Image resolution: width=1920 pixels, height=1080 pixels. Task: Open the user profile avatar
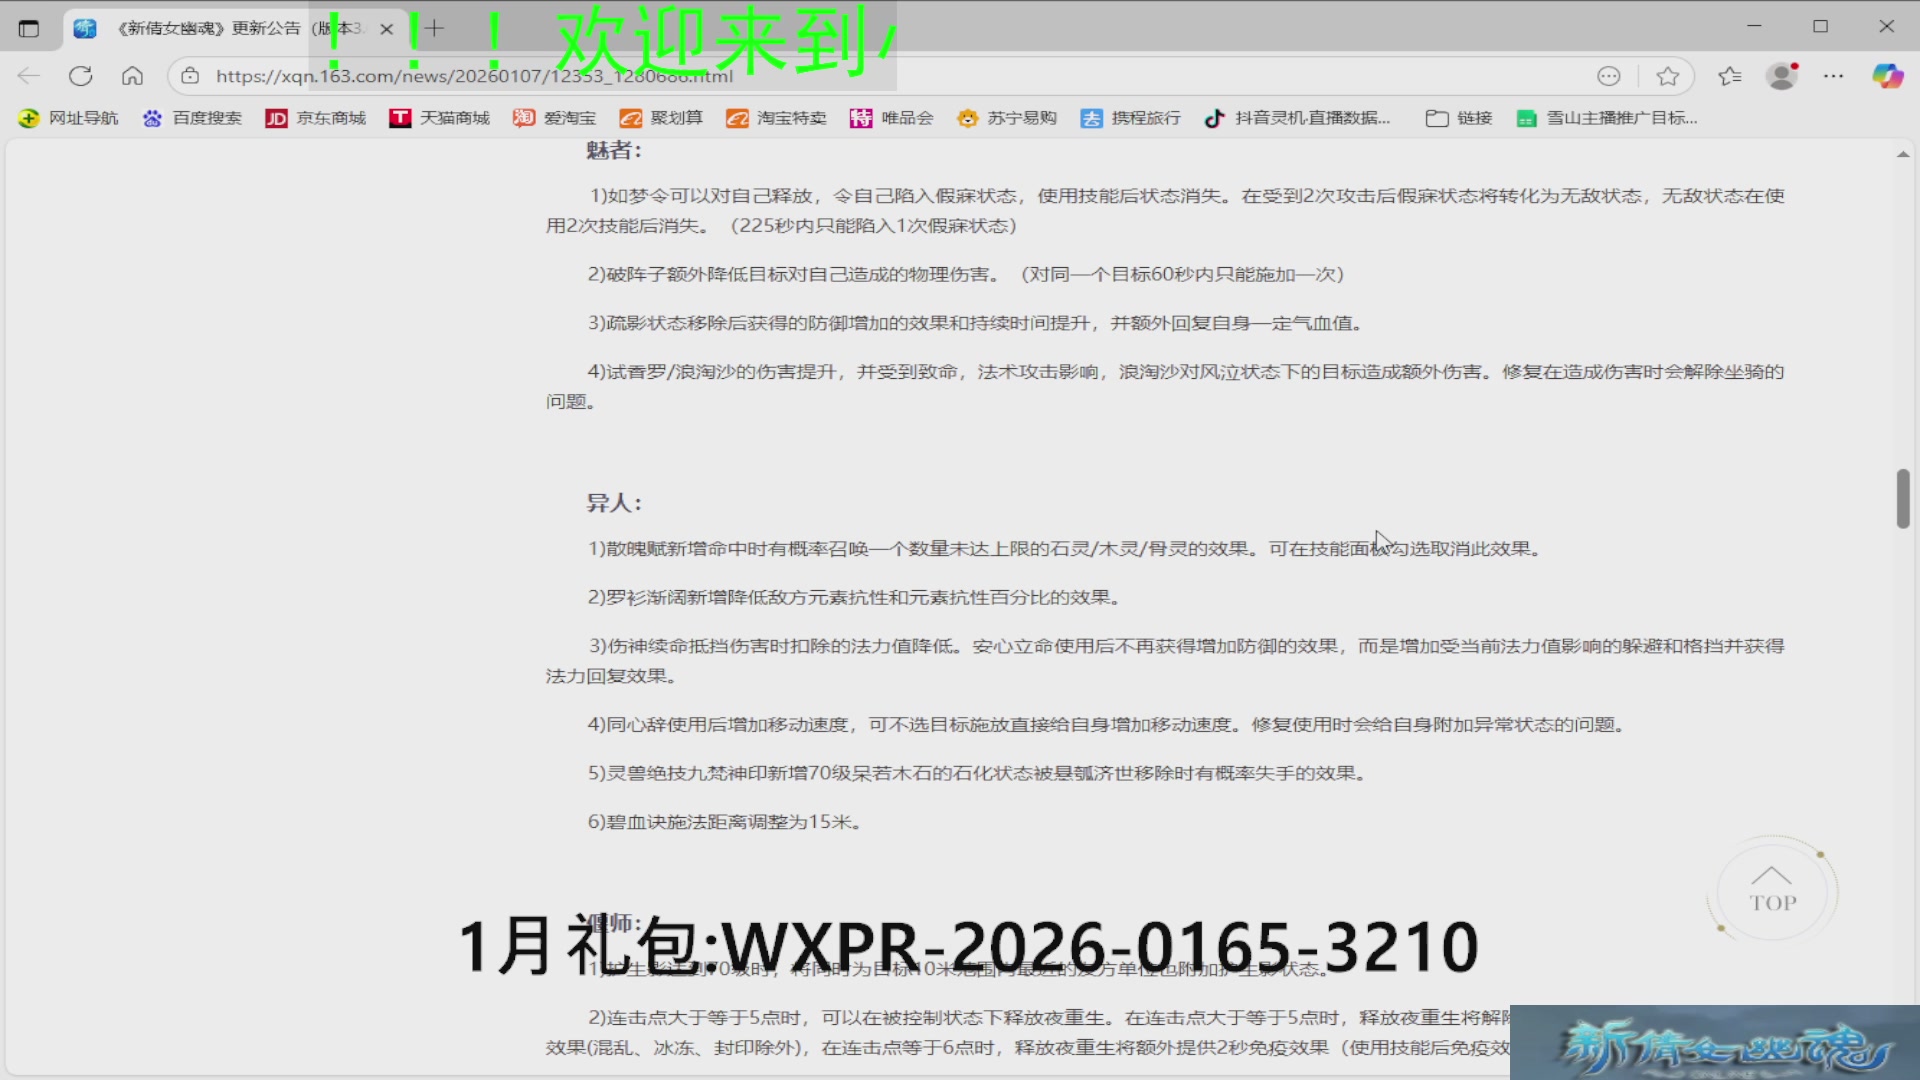pyautogui.click(x=1781, y=76)
